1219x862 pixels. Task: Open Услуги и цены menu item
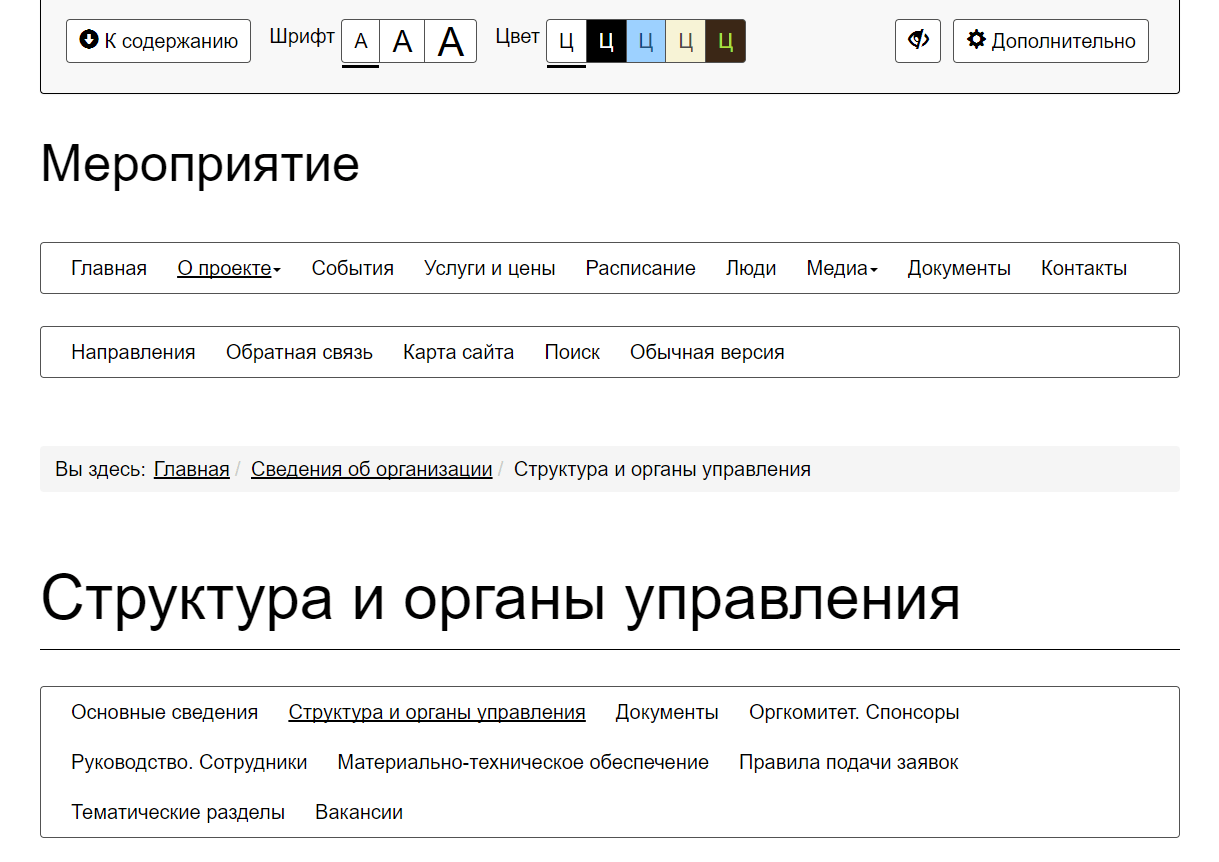489,268
